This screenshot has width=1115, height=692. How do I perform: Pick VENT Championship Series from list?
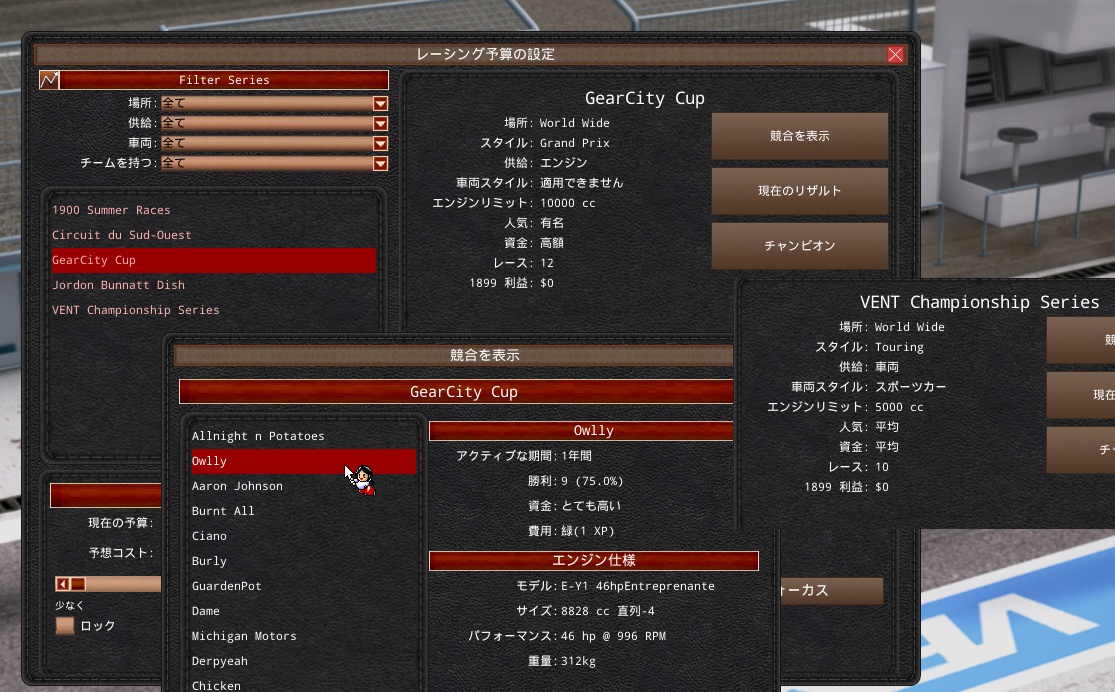[x=135, y=310]
